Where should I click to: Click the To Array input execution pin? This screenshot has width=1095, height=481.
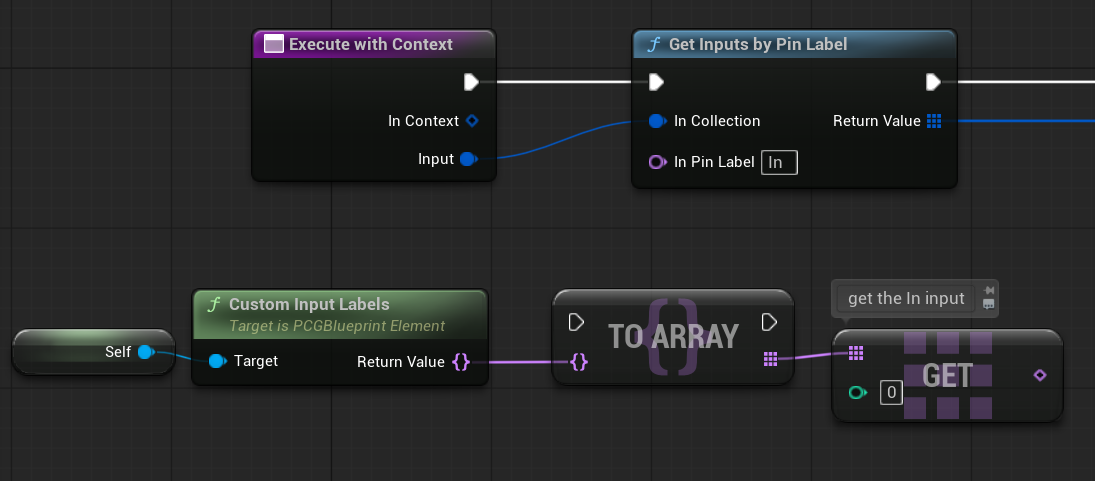coord(576,322)
